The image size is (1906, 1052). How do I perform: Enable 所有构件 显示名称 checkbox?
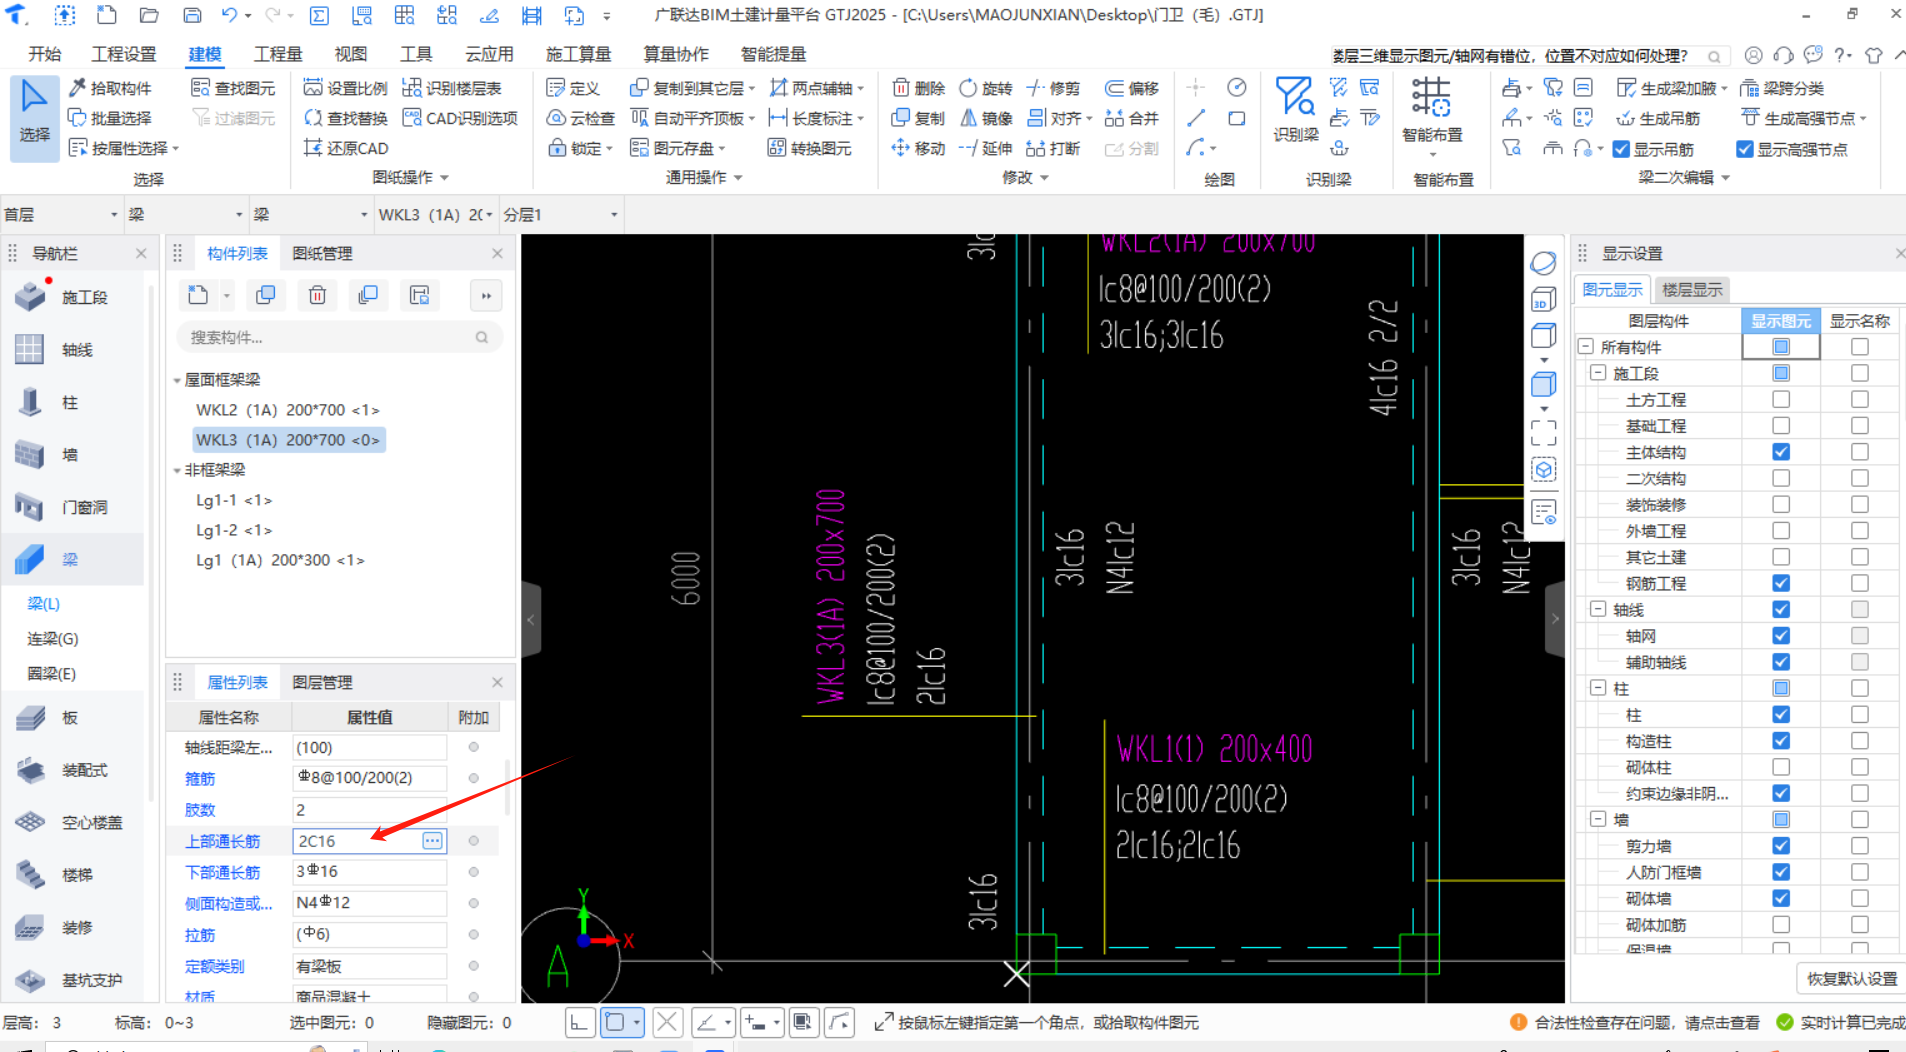pyautogui.click(x=1860, y=346)
